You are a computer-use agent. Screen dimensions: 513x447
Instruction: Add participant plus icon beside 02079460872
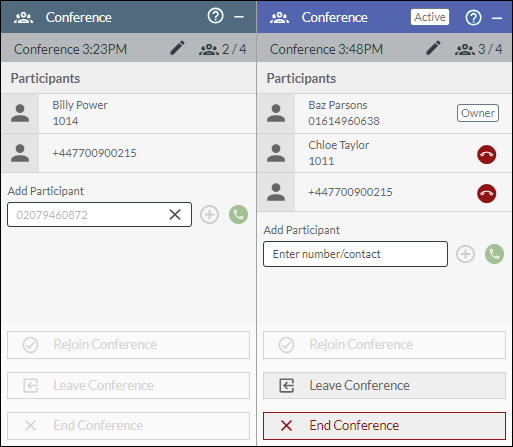tap(209, 214)
